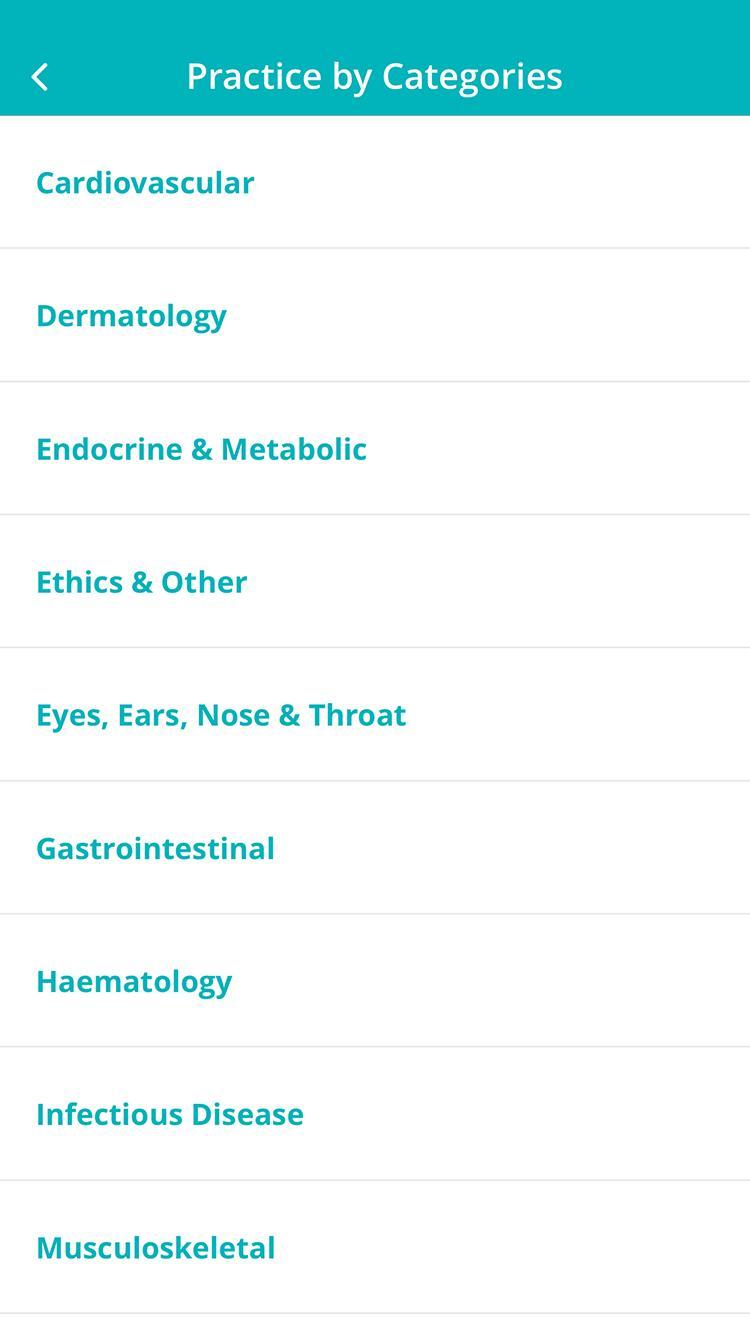The image size is (750, 1334).
Task: Select Eyes, Ears, Nose & Throat
Action: tap(221, 715)
